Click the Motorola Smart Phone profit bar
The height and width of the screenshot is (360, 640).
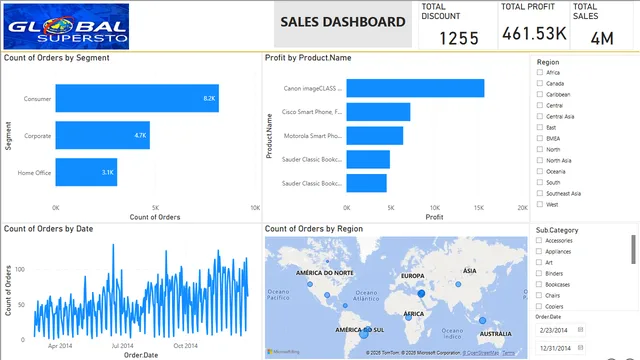pyautogui.click(x=375, y=136)
